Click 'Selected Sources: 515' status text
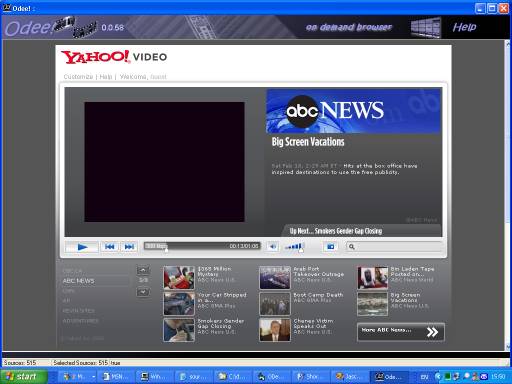The height and width of the screenshot is (384, 512). [x=81, y=363]
